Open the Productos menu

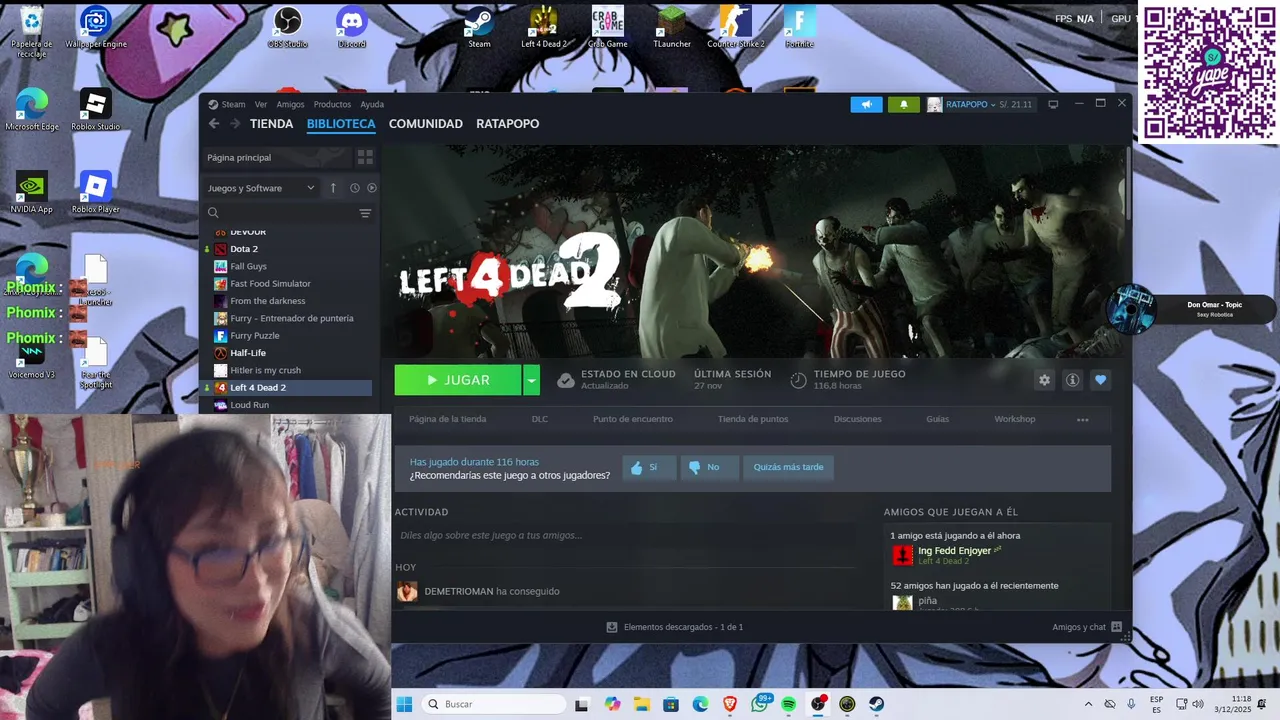point(332,104)
